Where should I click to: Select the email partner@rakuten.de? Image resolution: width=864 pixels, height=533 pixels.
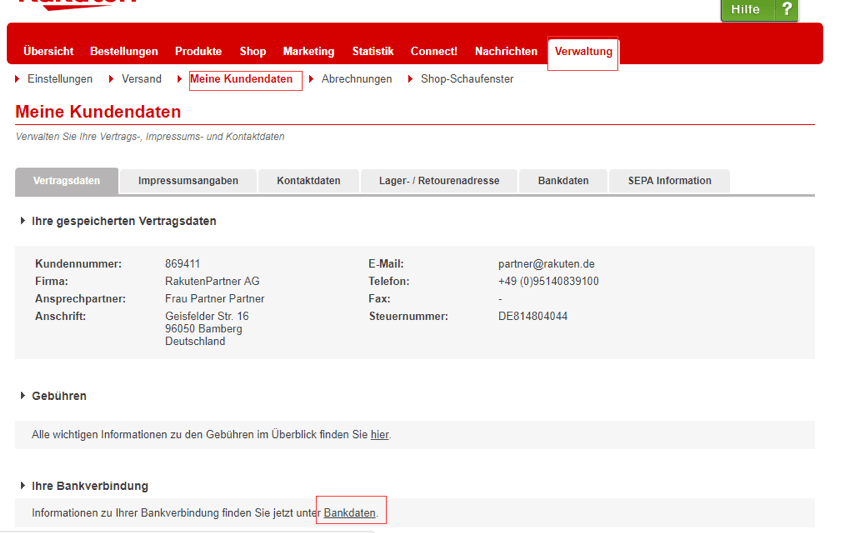point(546,264)
